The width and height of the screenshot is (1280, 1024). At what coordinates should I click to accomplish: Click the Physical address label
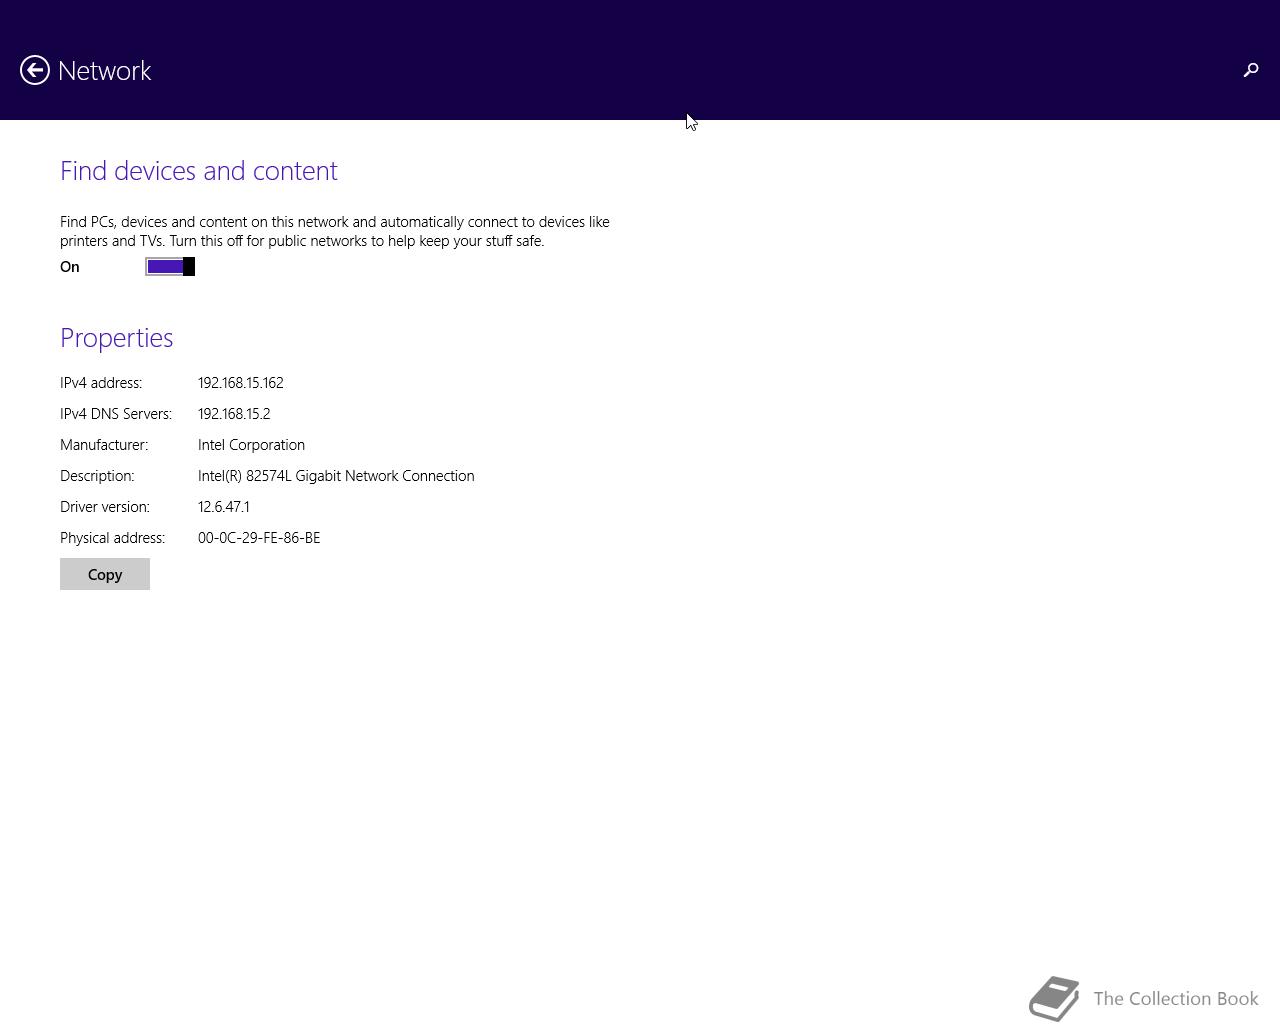pos(113,538)
